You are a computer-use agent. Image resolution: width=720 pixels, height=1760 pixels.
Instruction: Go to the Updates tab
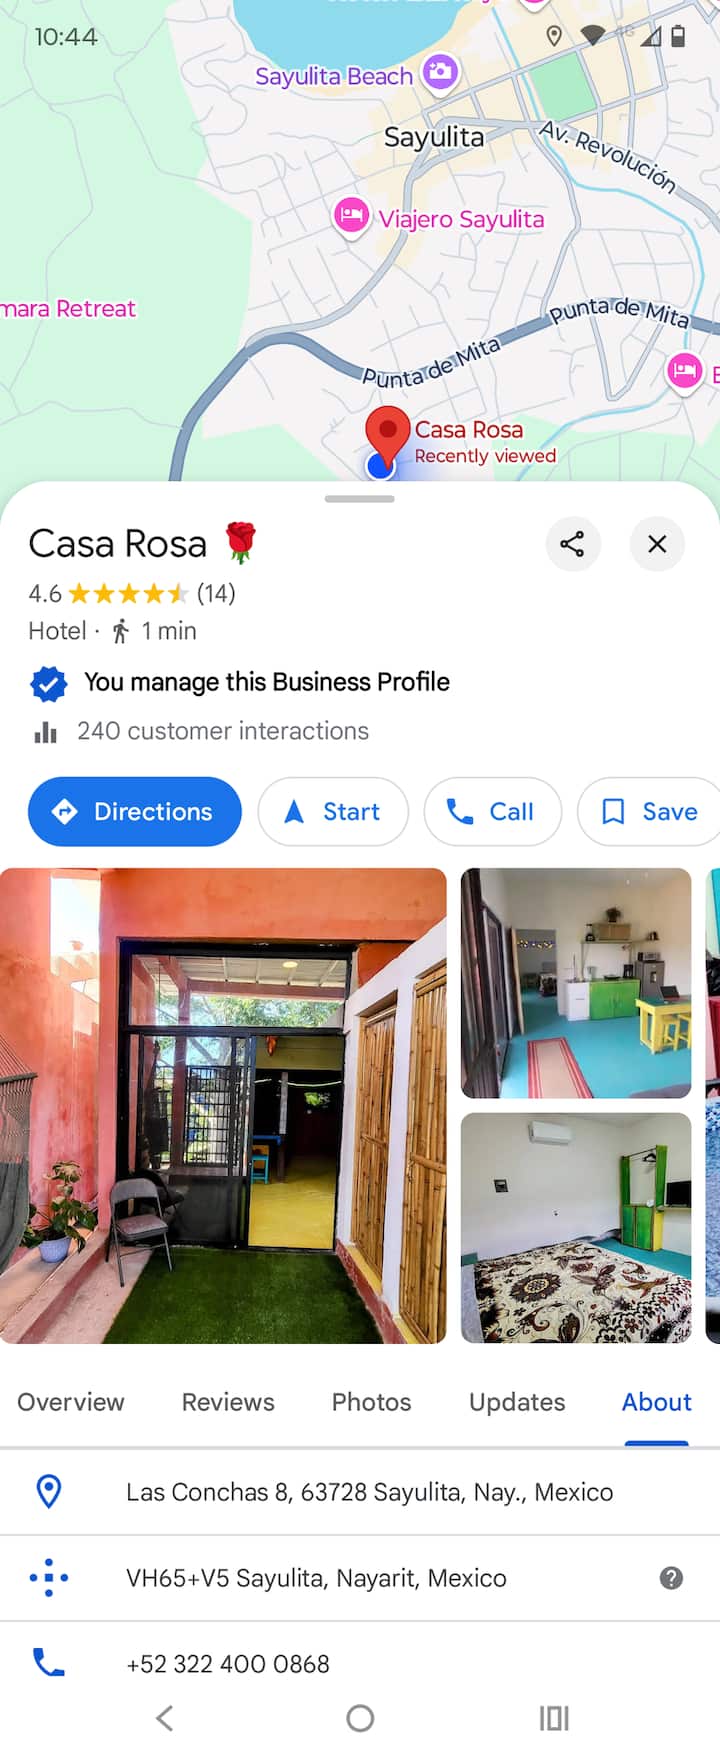517,1402
